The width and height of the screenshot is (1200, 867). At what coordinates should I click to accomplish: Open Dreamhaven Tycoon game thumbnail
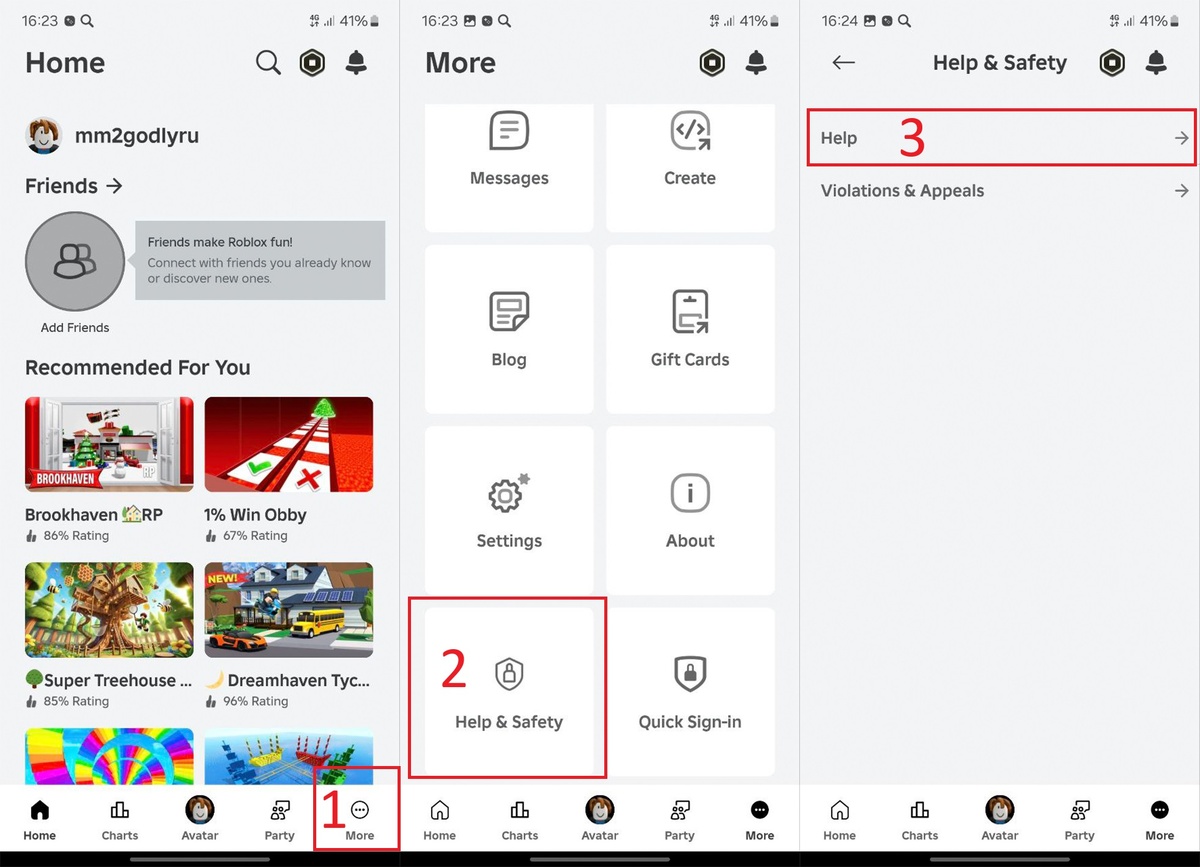[289, 610]
